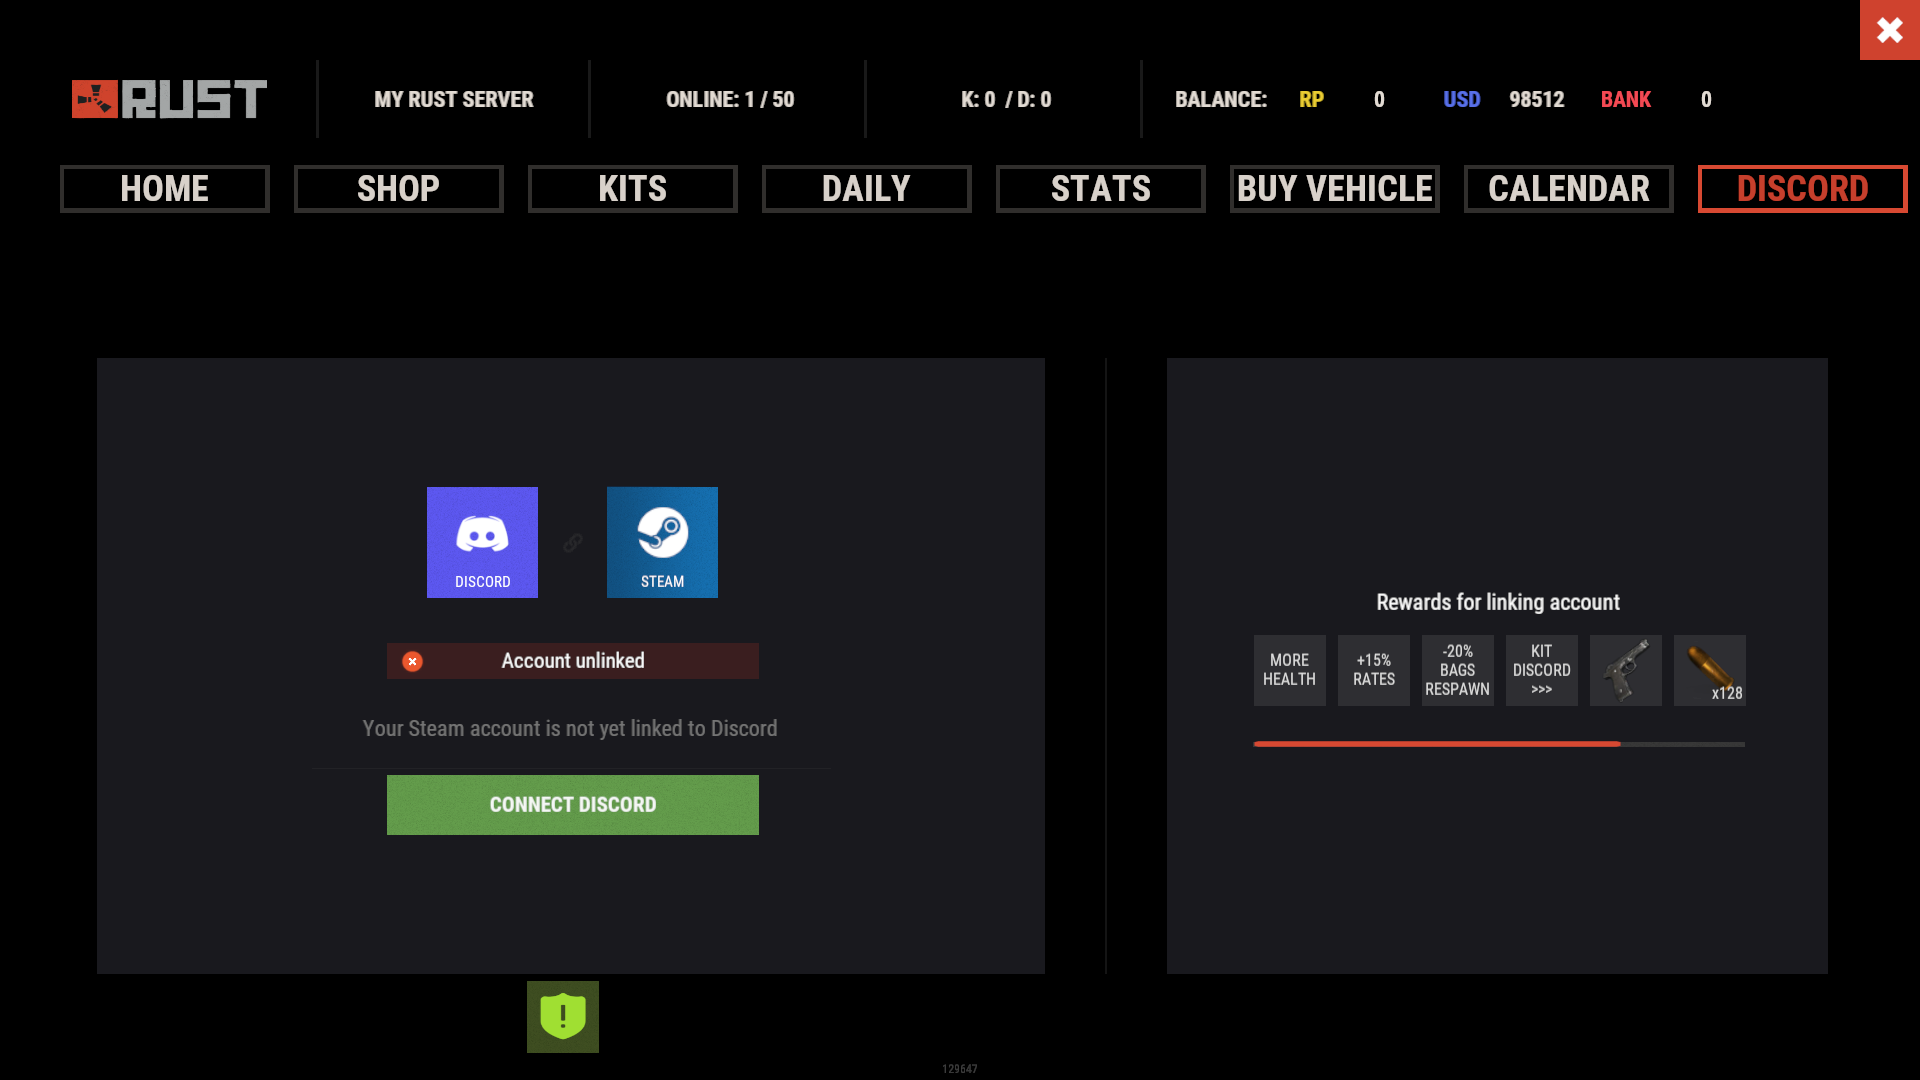Open the BUY VEHICLE tab
1920x1080 pixels.
pyautogui.click(x=1334, y=189)
